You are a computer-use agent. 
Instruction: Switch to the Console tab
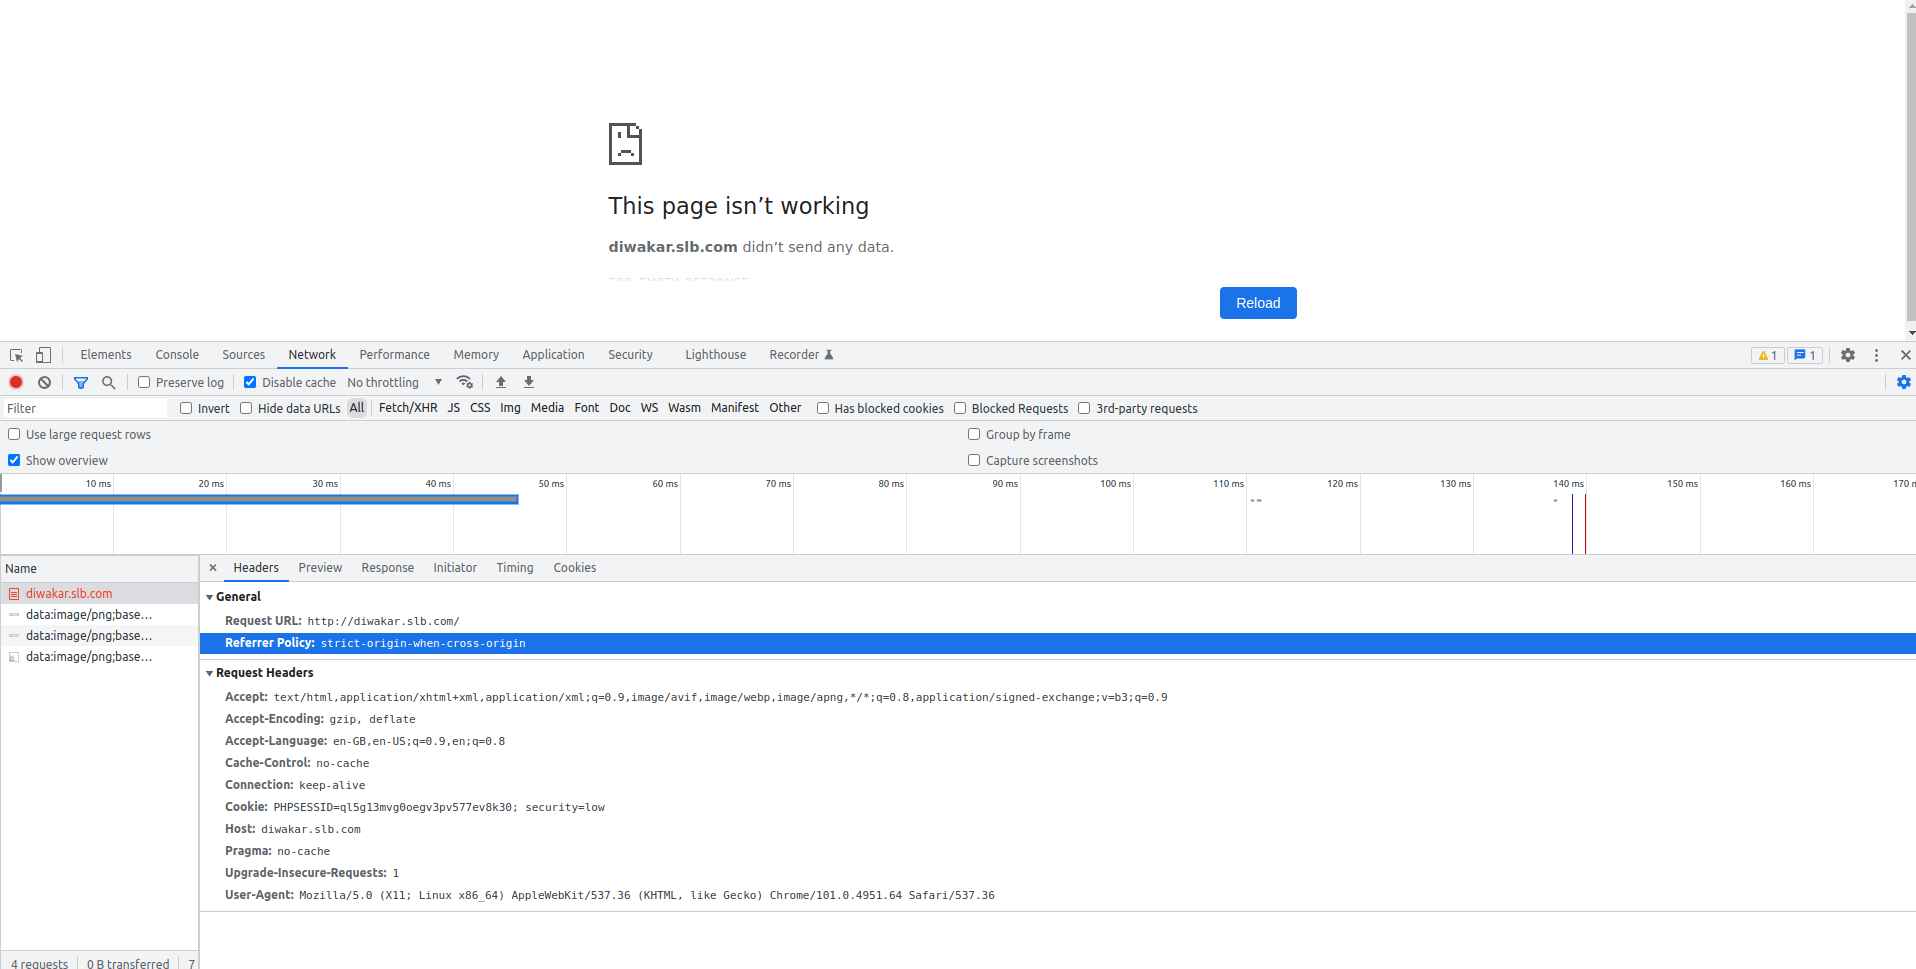tap(177, 355)
